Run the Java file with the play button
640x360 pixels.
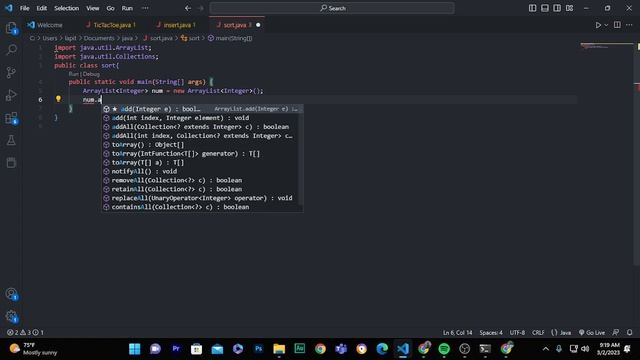pos(598,25)
